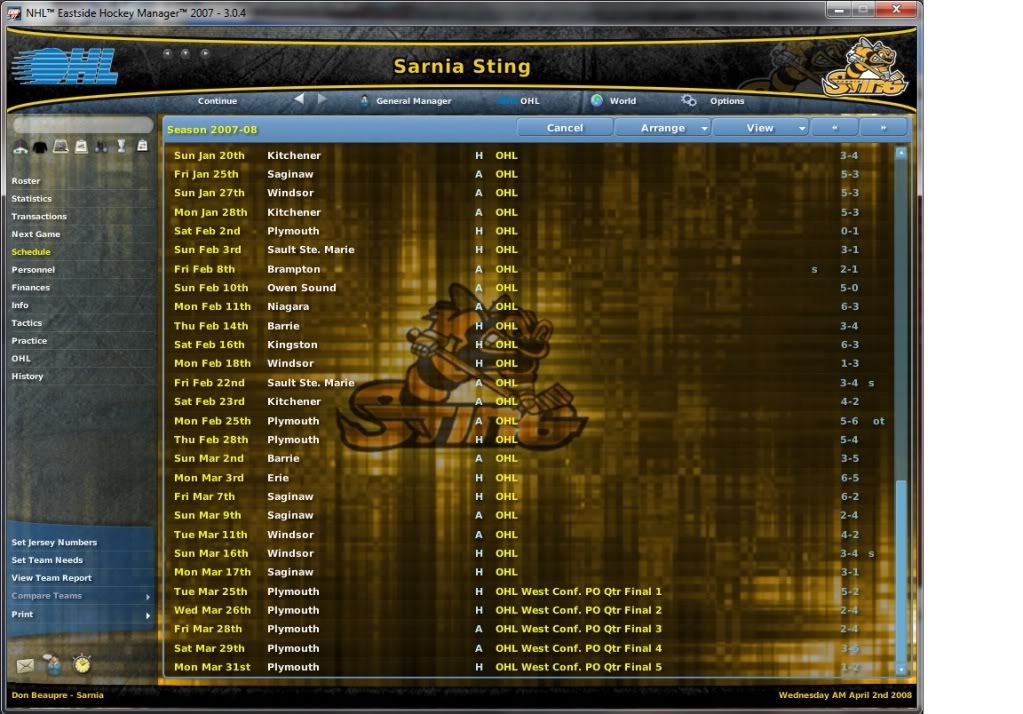This screenshot has width=1023, height=714.
Task: Show next season with the right arrow button
Action: point(883,128)
